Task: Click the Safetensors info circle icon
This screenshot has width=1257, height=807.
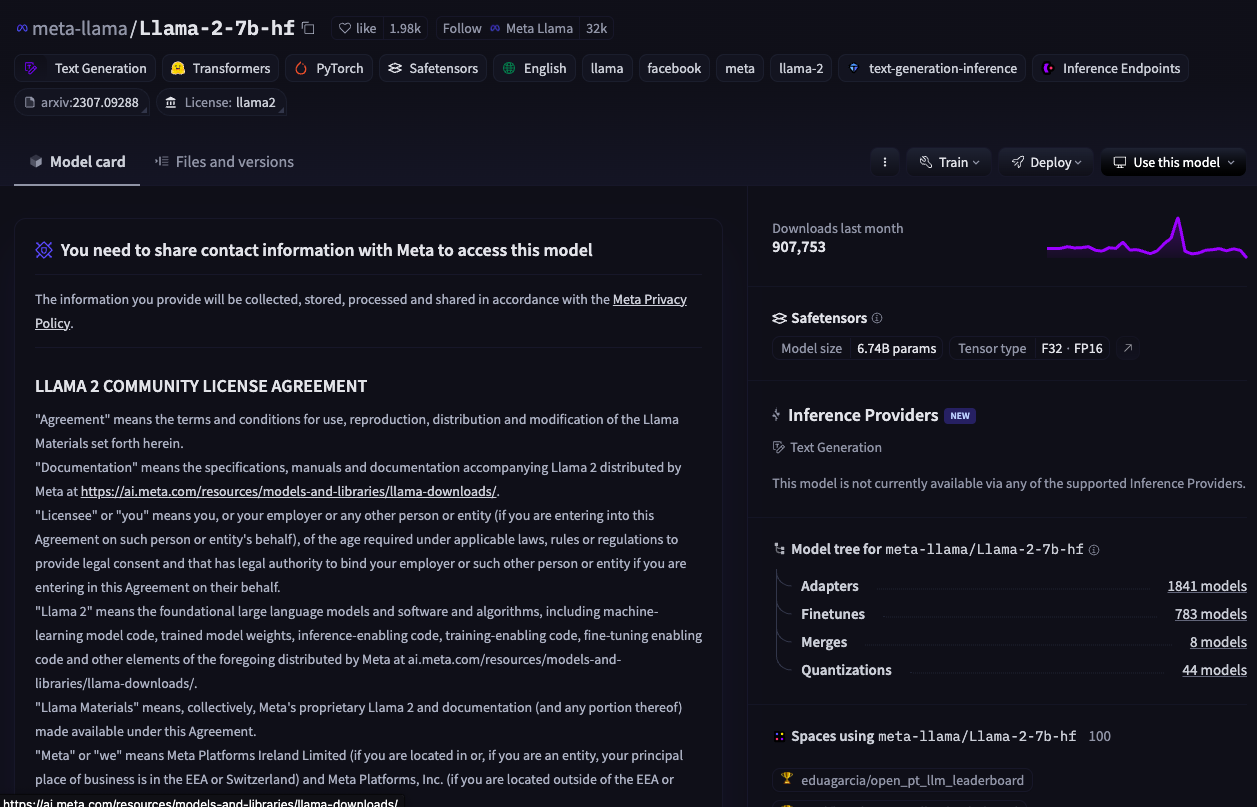Action: click(877, 318)
